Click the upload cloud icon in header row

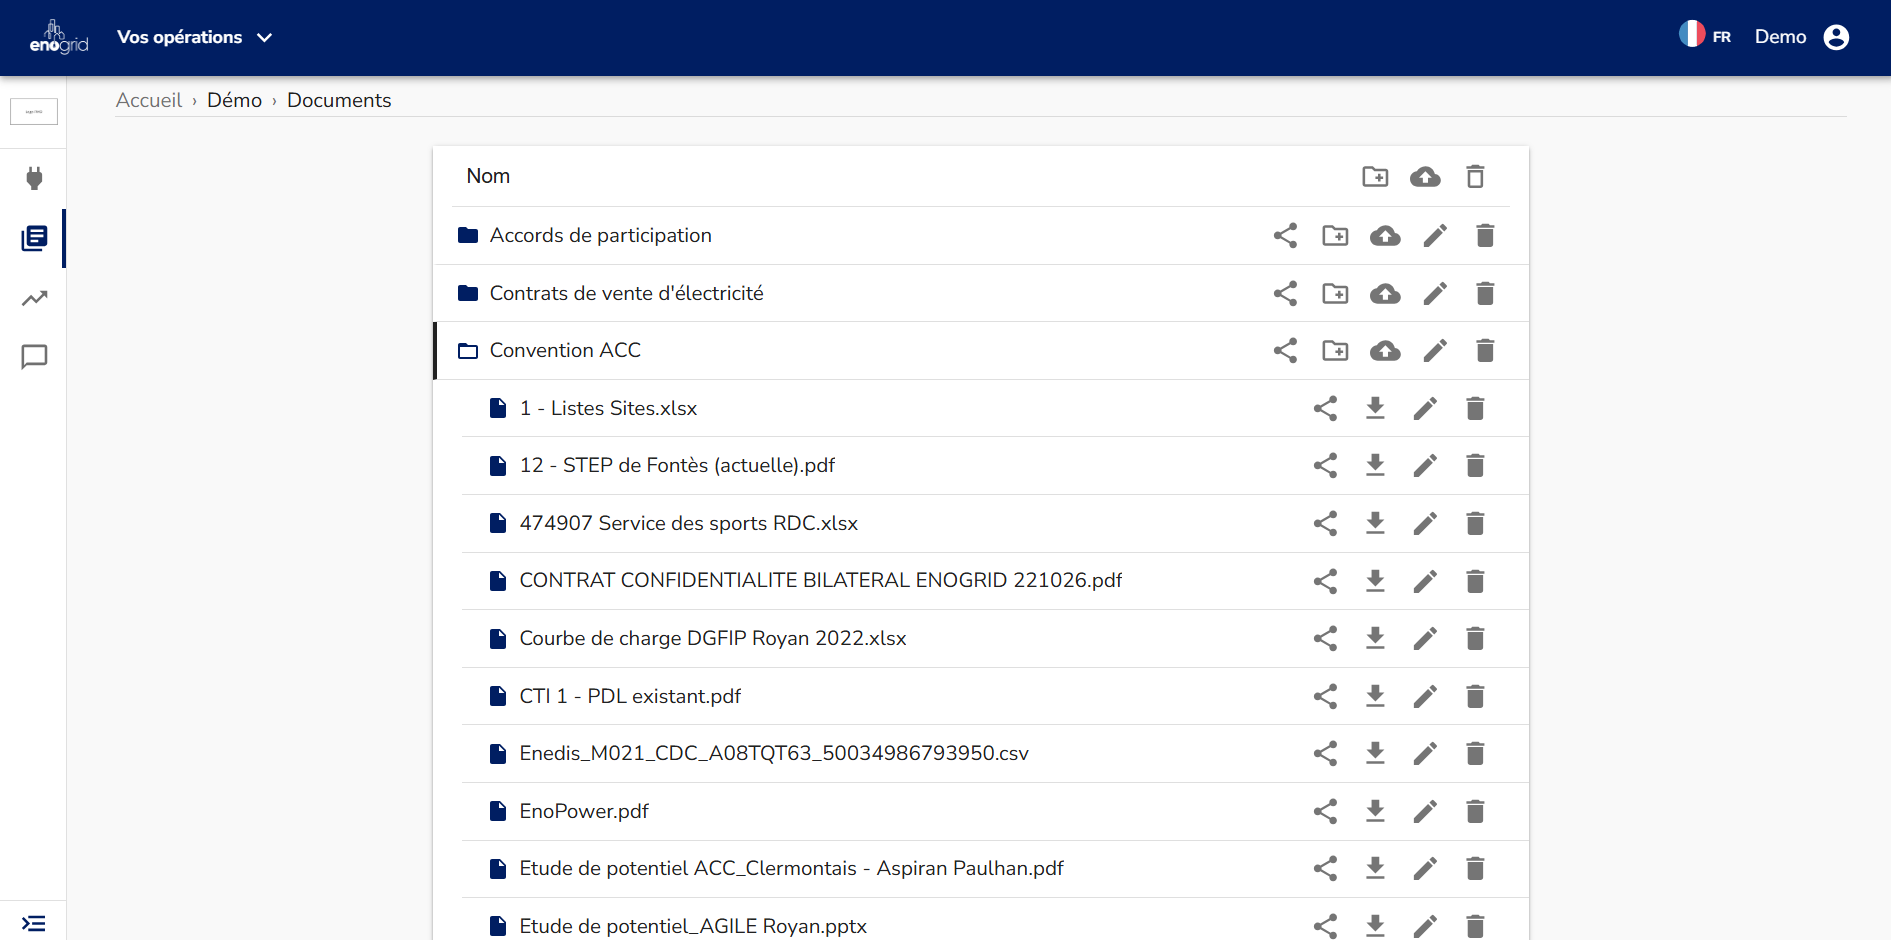[x=1425, y=177]
